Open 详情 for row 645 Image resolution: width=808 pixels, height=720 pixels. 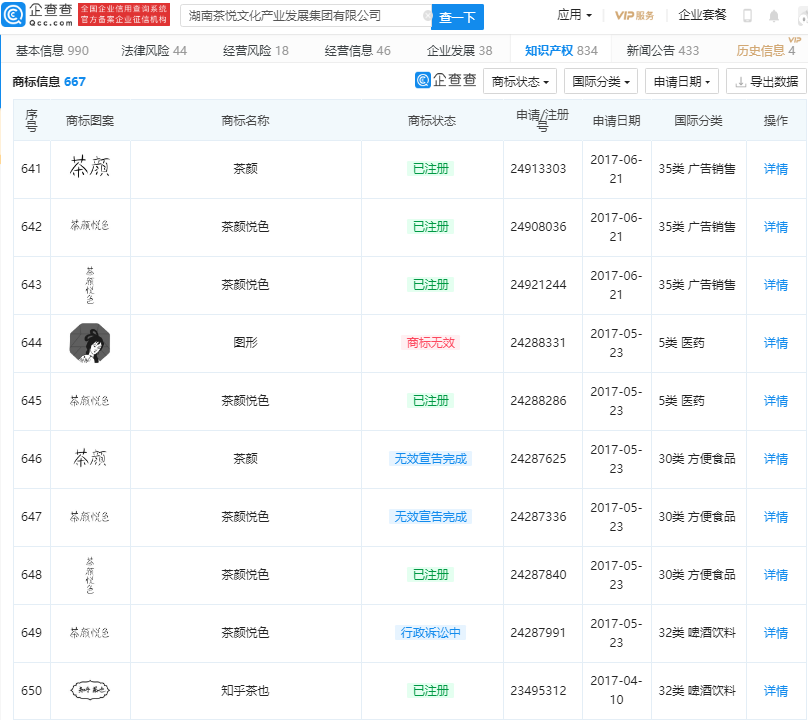click(x=776, y=401)
